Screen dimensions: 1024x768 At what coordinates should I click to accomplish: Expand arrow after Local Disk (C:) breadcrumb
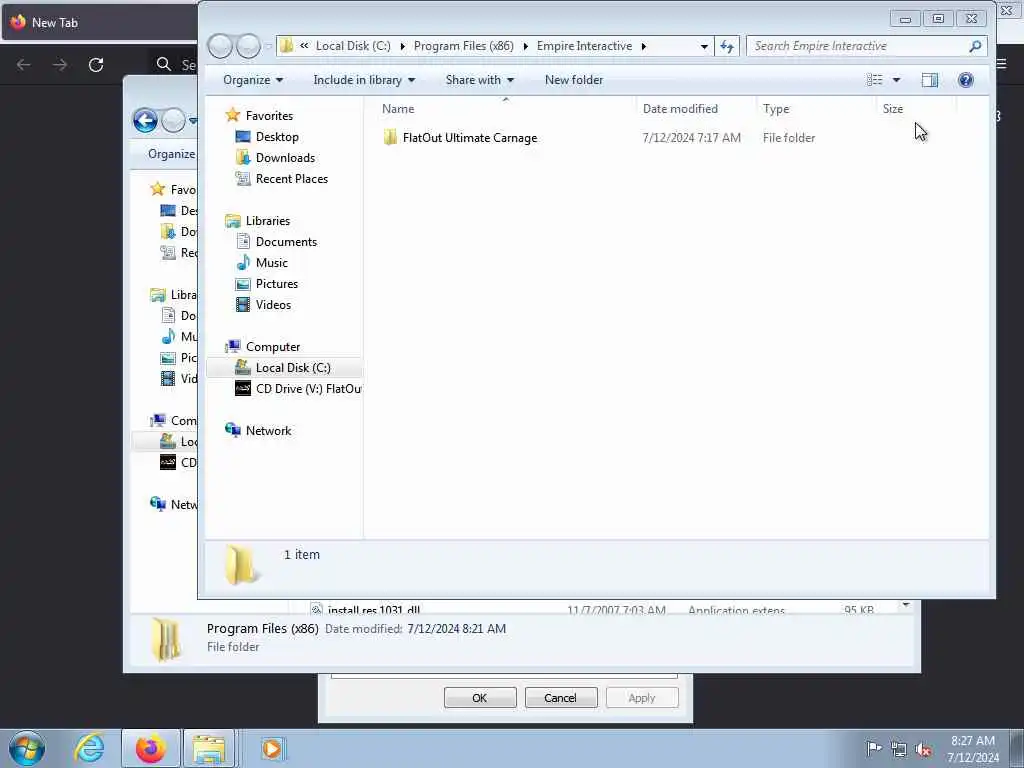click(x=402, y=46)
